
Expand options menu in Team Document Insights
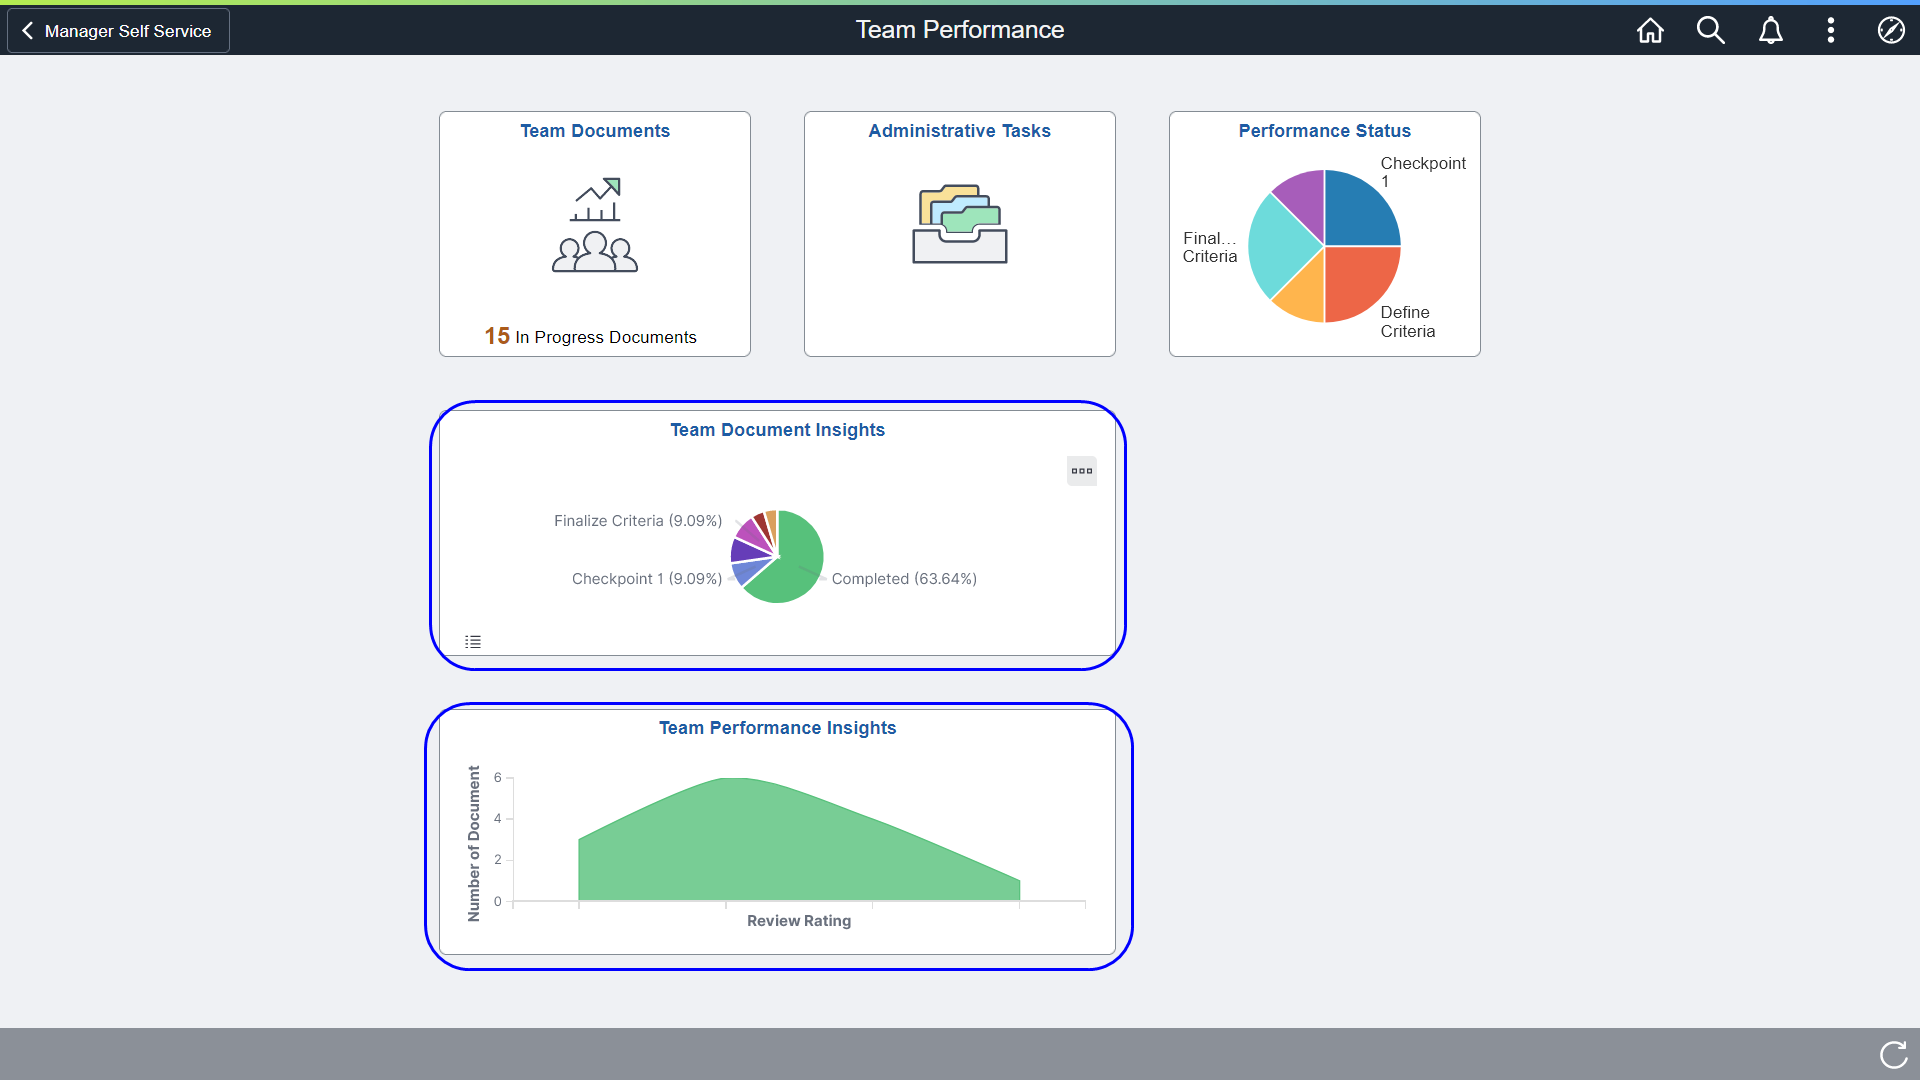point(1081,471)
